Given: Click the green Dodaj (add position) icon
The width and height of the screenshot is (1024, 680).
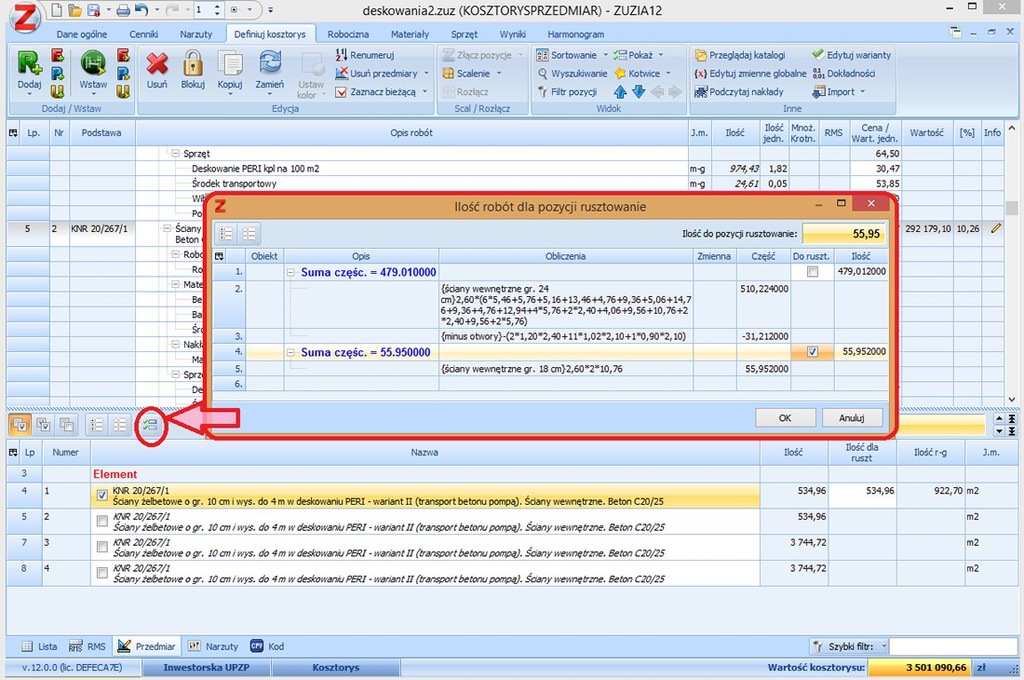Looking at the screenshot, I should coord(29,64).
